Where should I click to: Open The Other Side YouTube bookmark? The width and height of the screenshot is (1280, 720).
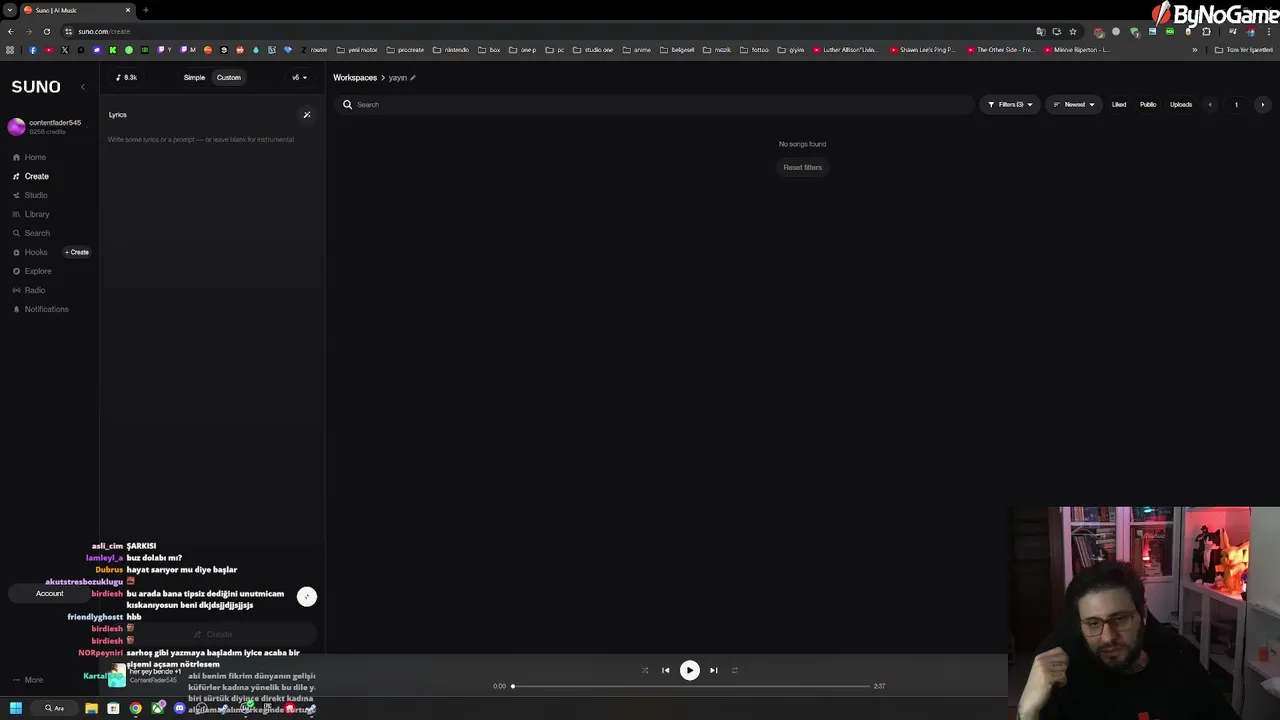[1000, 50]
